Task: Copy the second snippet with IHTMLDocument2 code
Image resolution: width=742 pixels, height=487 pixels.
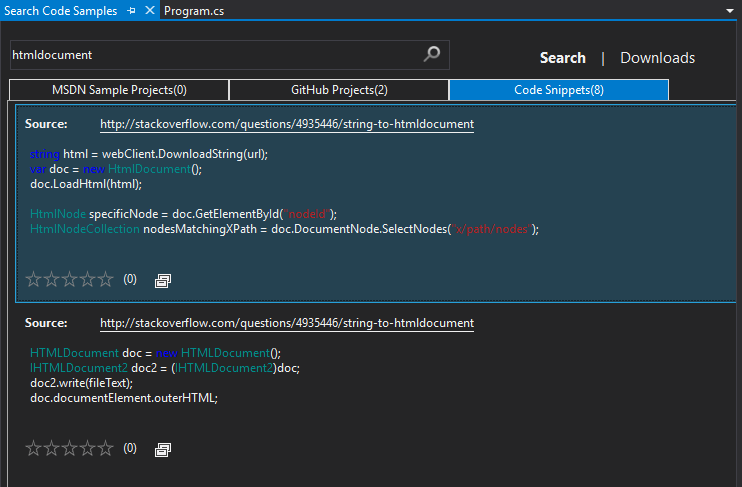Action: point(163,449)
